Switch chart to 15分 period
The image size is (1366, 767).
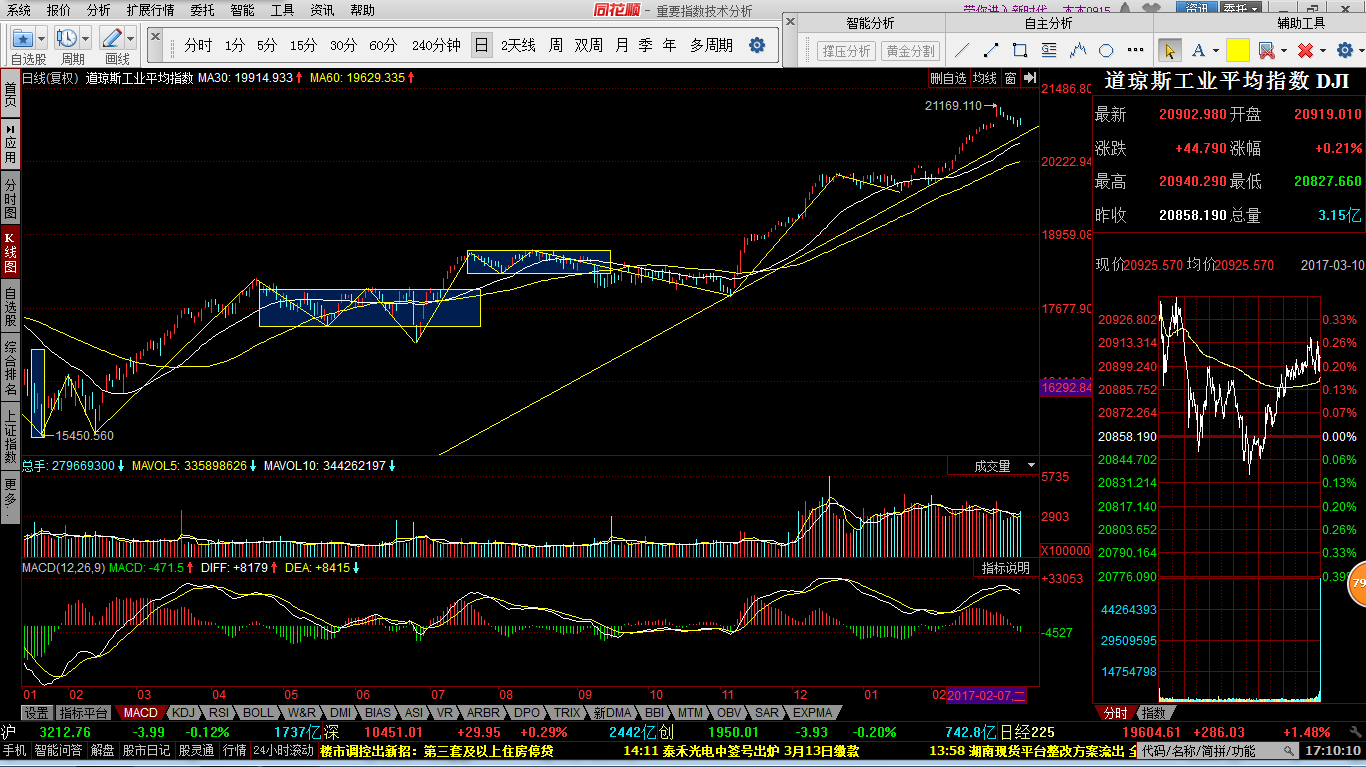[x=303, y=45]
